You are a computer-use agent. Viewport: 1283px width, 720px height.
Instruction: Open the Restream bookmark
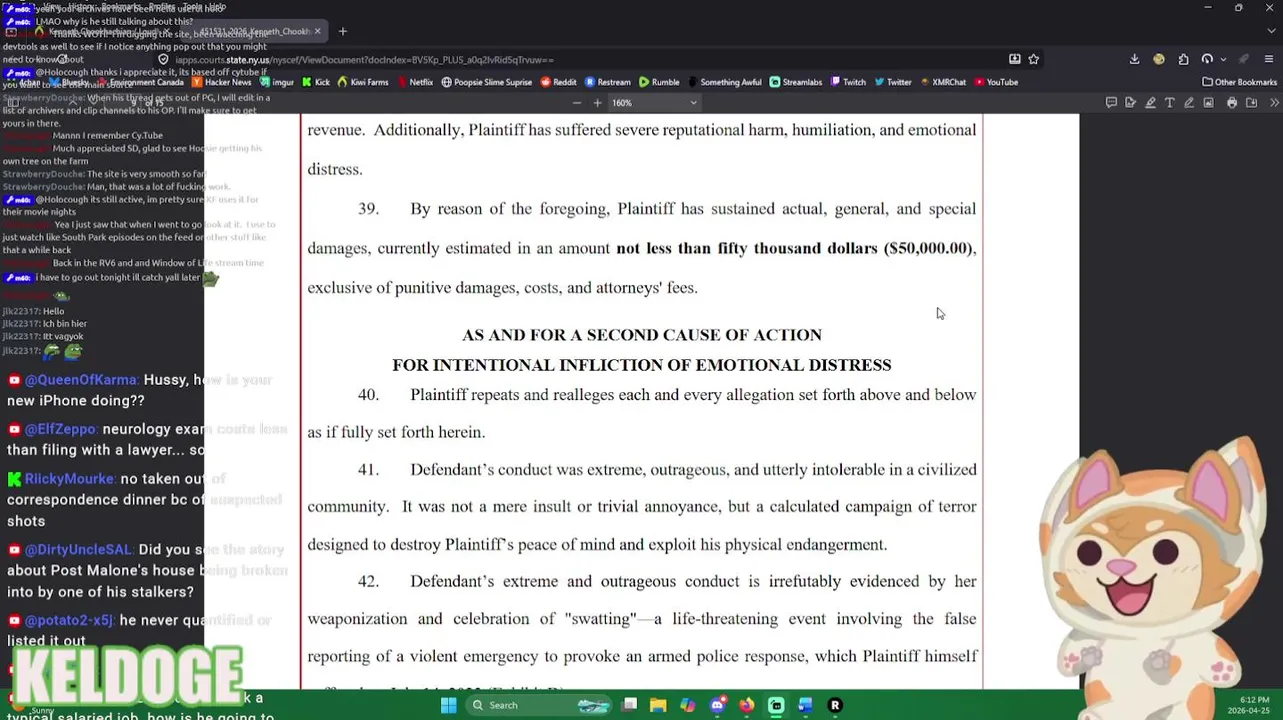point(608,82)
